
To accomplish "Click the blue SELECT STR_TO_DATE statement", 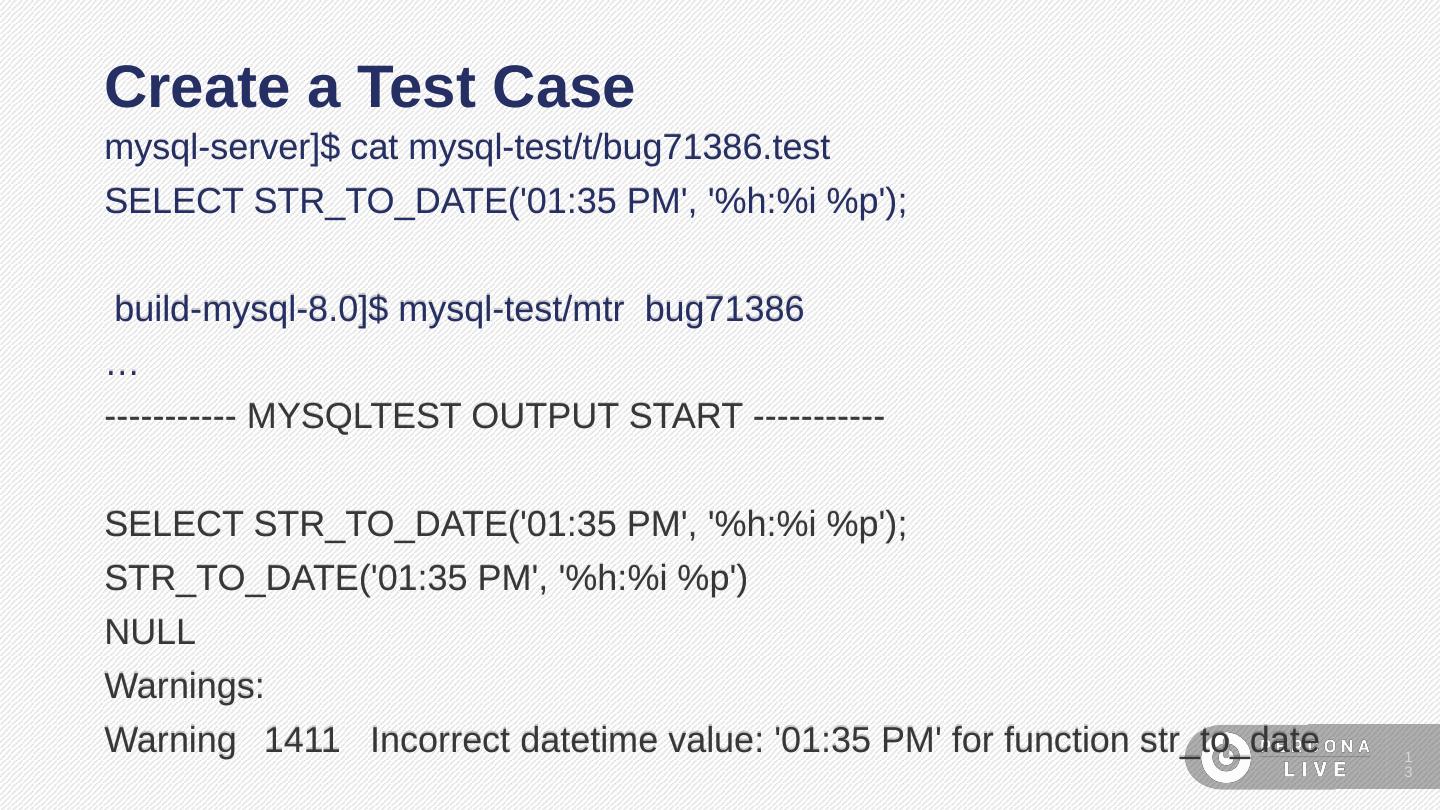I will coord(505,202).
